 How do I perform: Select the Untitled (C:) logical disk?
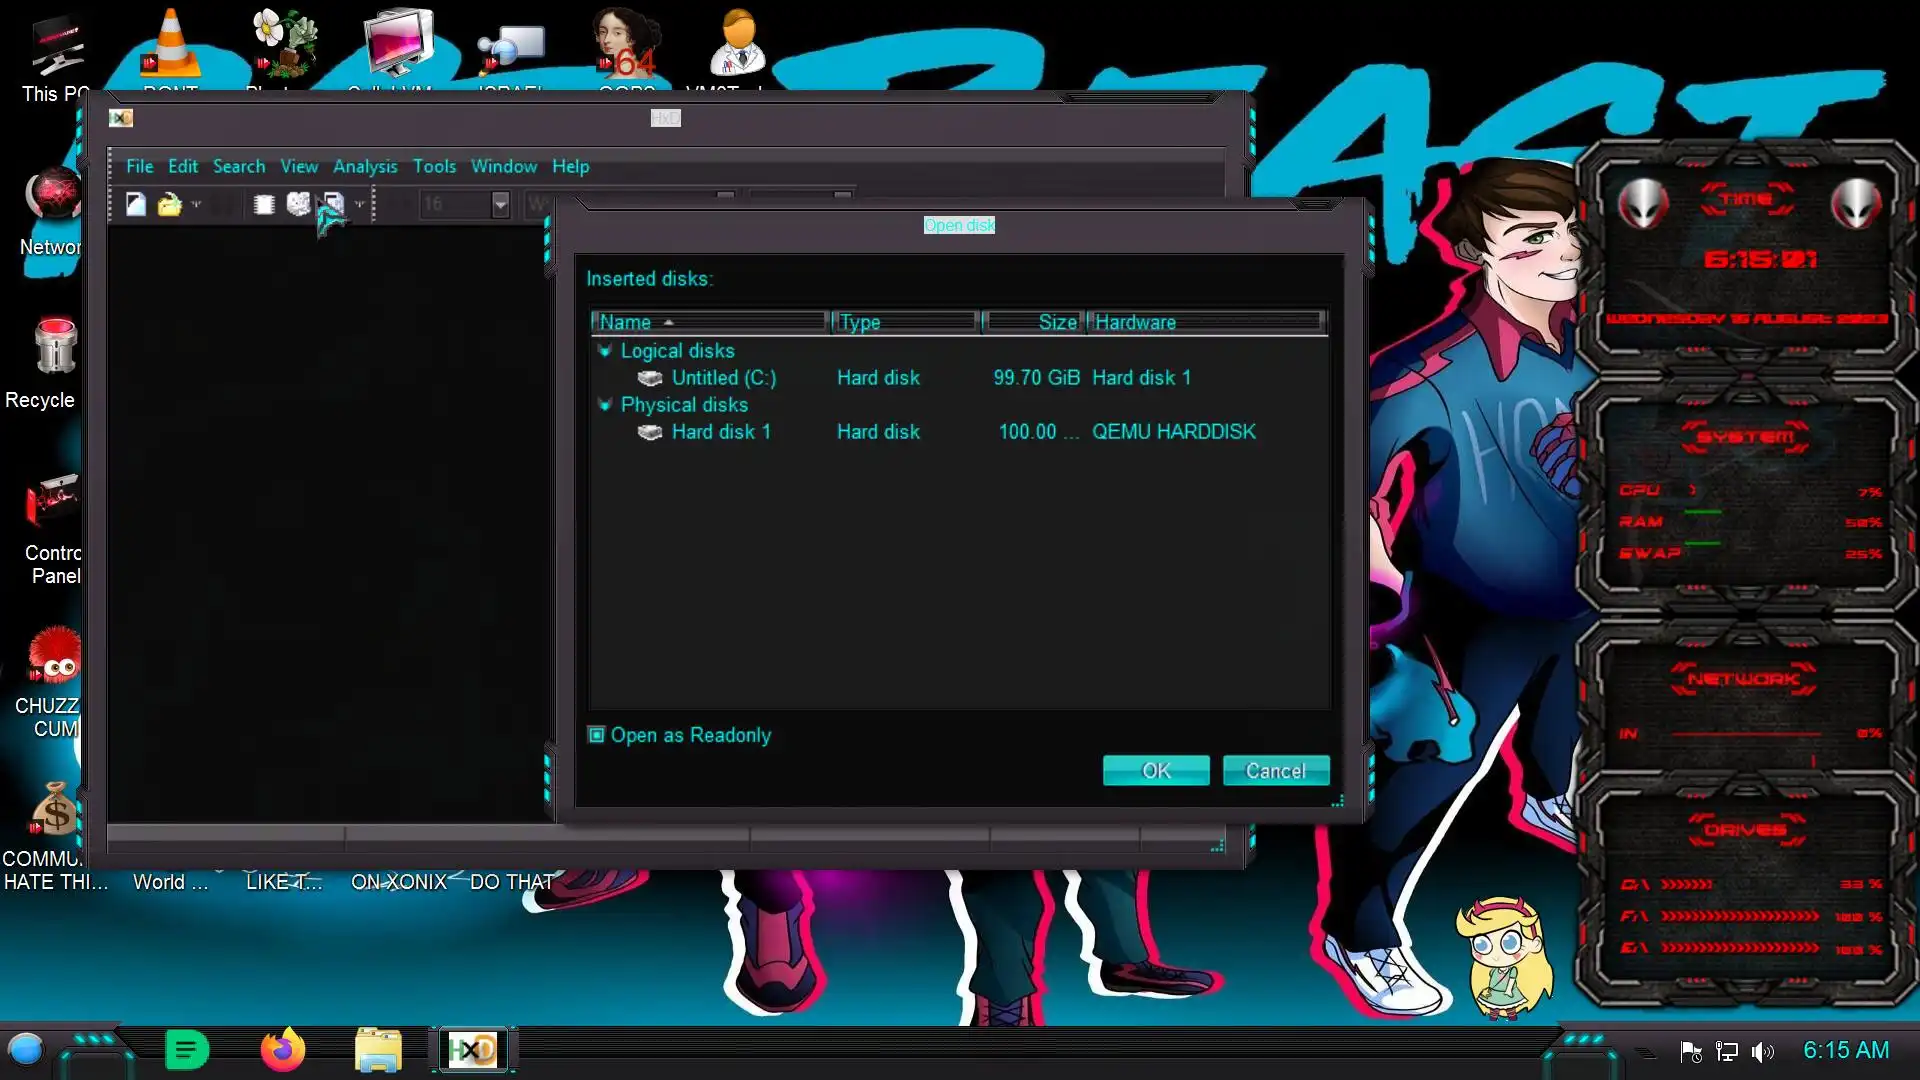tap(723, 378)
